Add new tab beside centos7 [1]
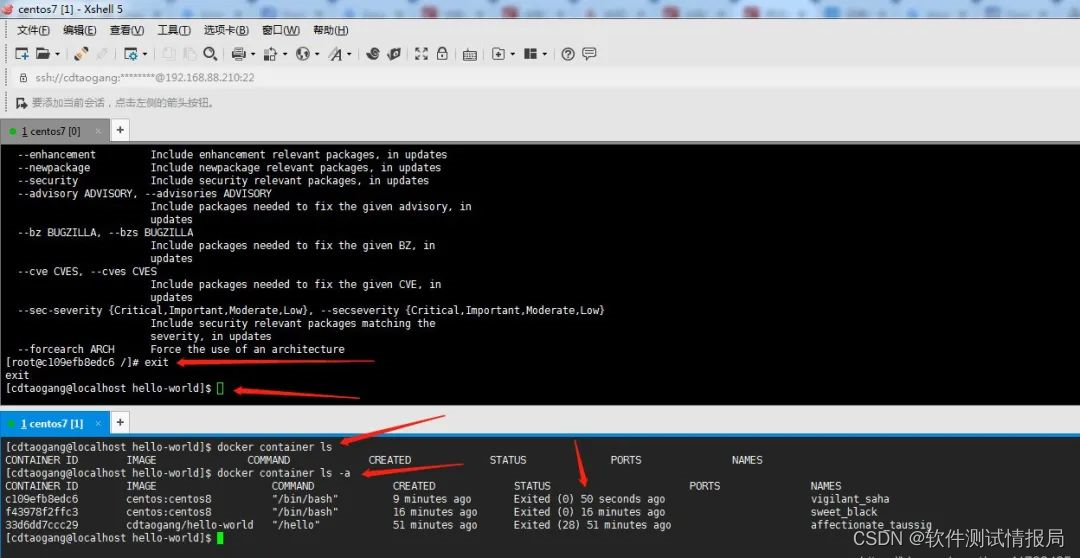 pyautogui.click(x=119, y=422)
